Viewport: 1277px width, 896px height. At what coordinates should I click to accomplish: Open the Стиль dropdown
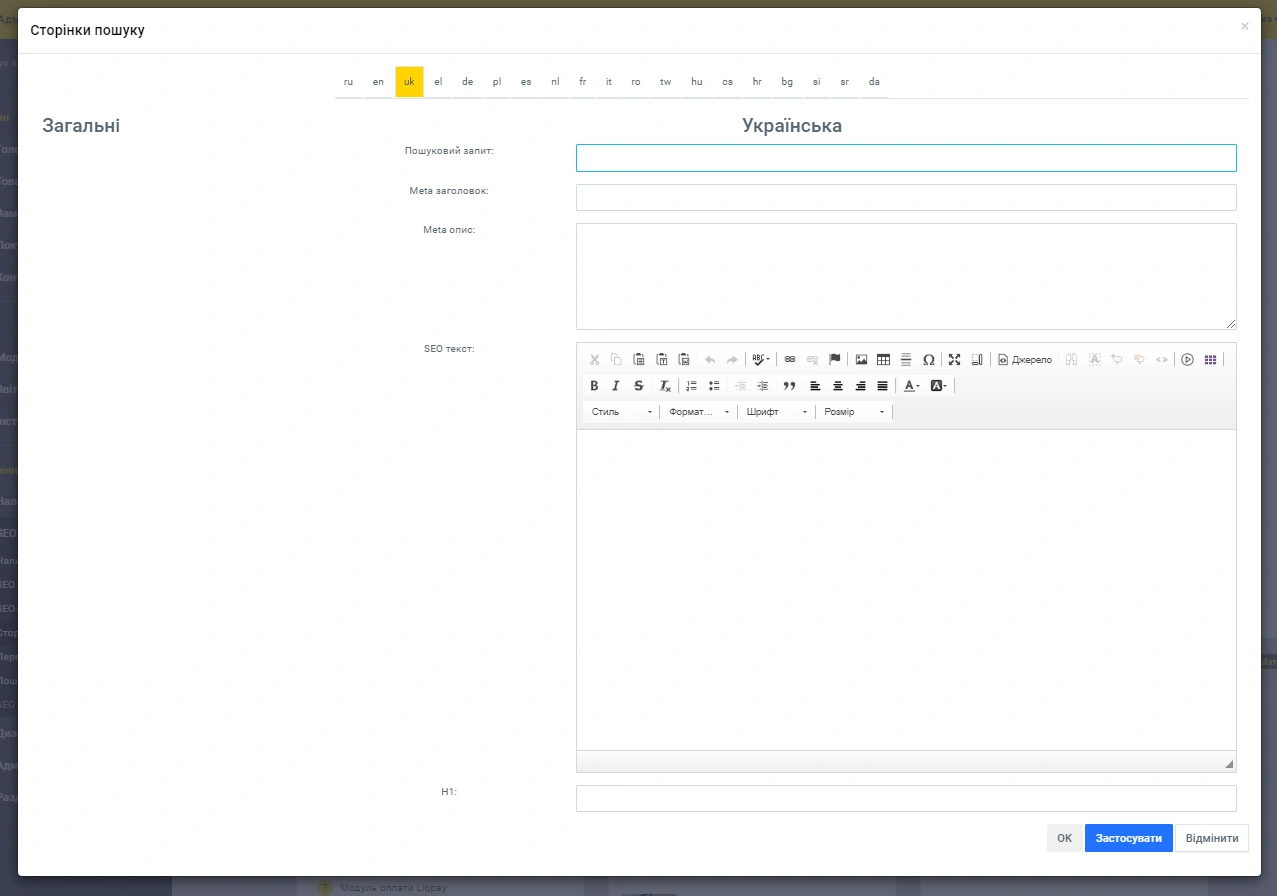(621, 412)
